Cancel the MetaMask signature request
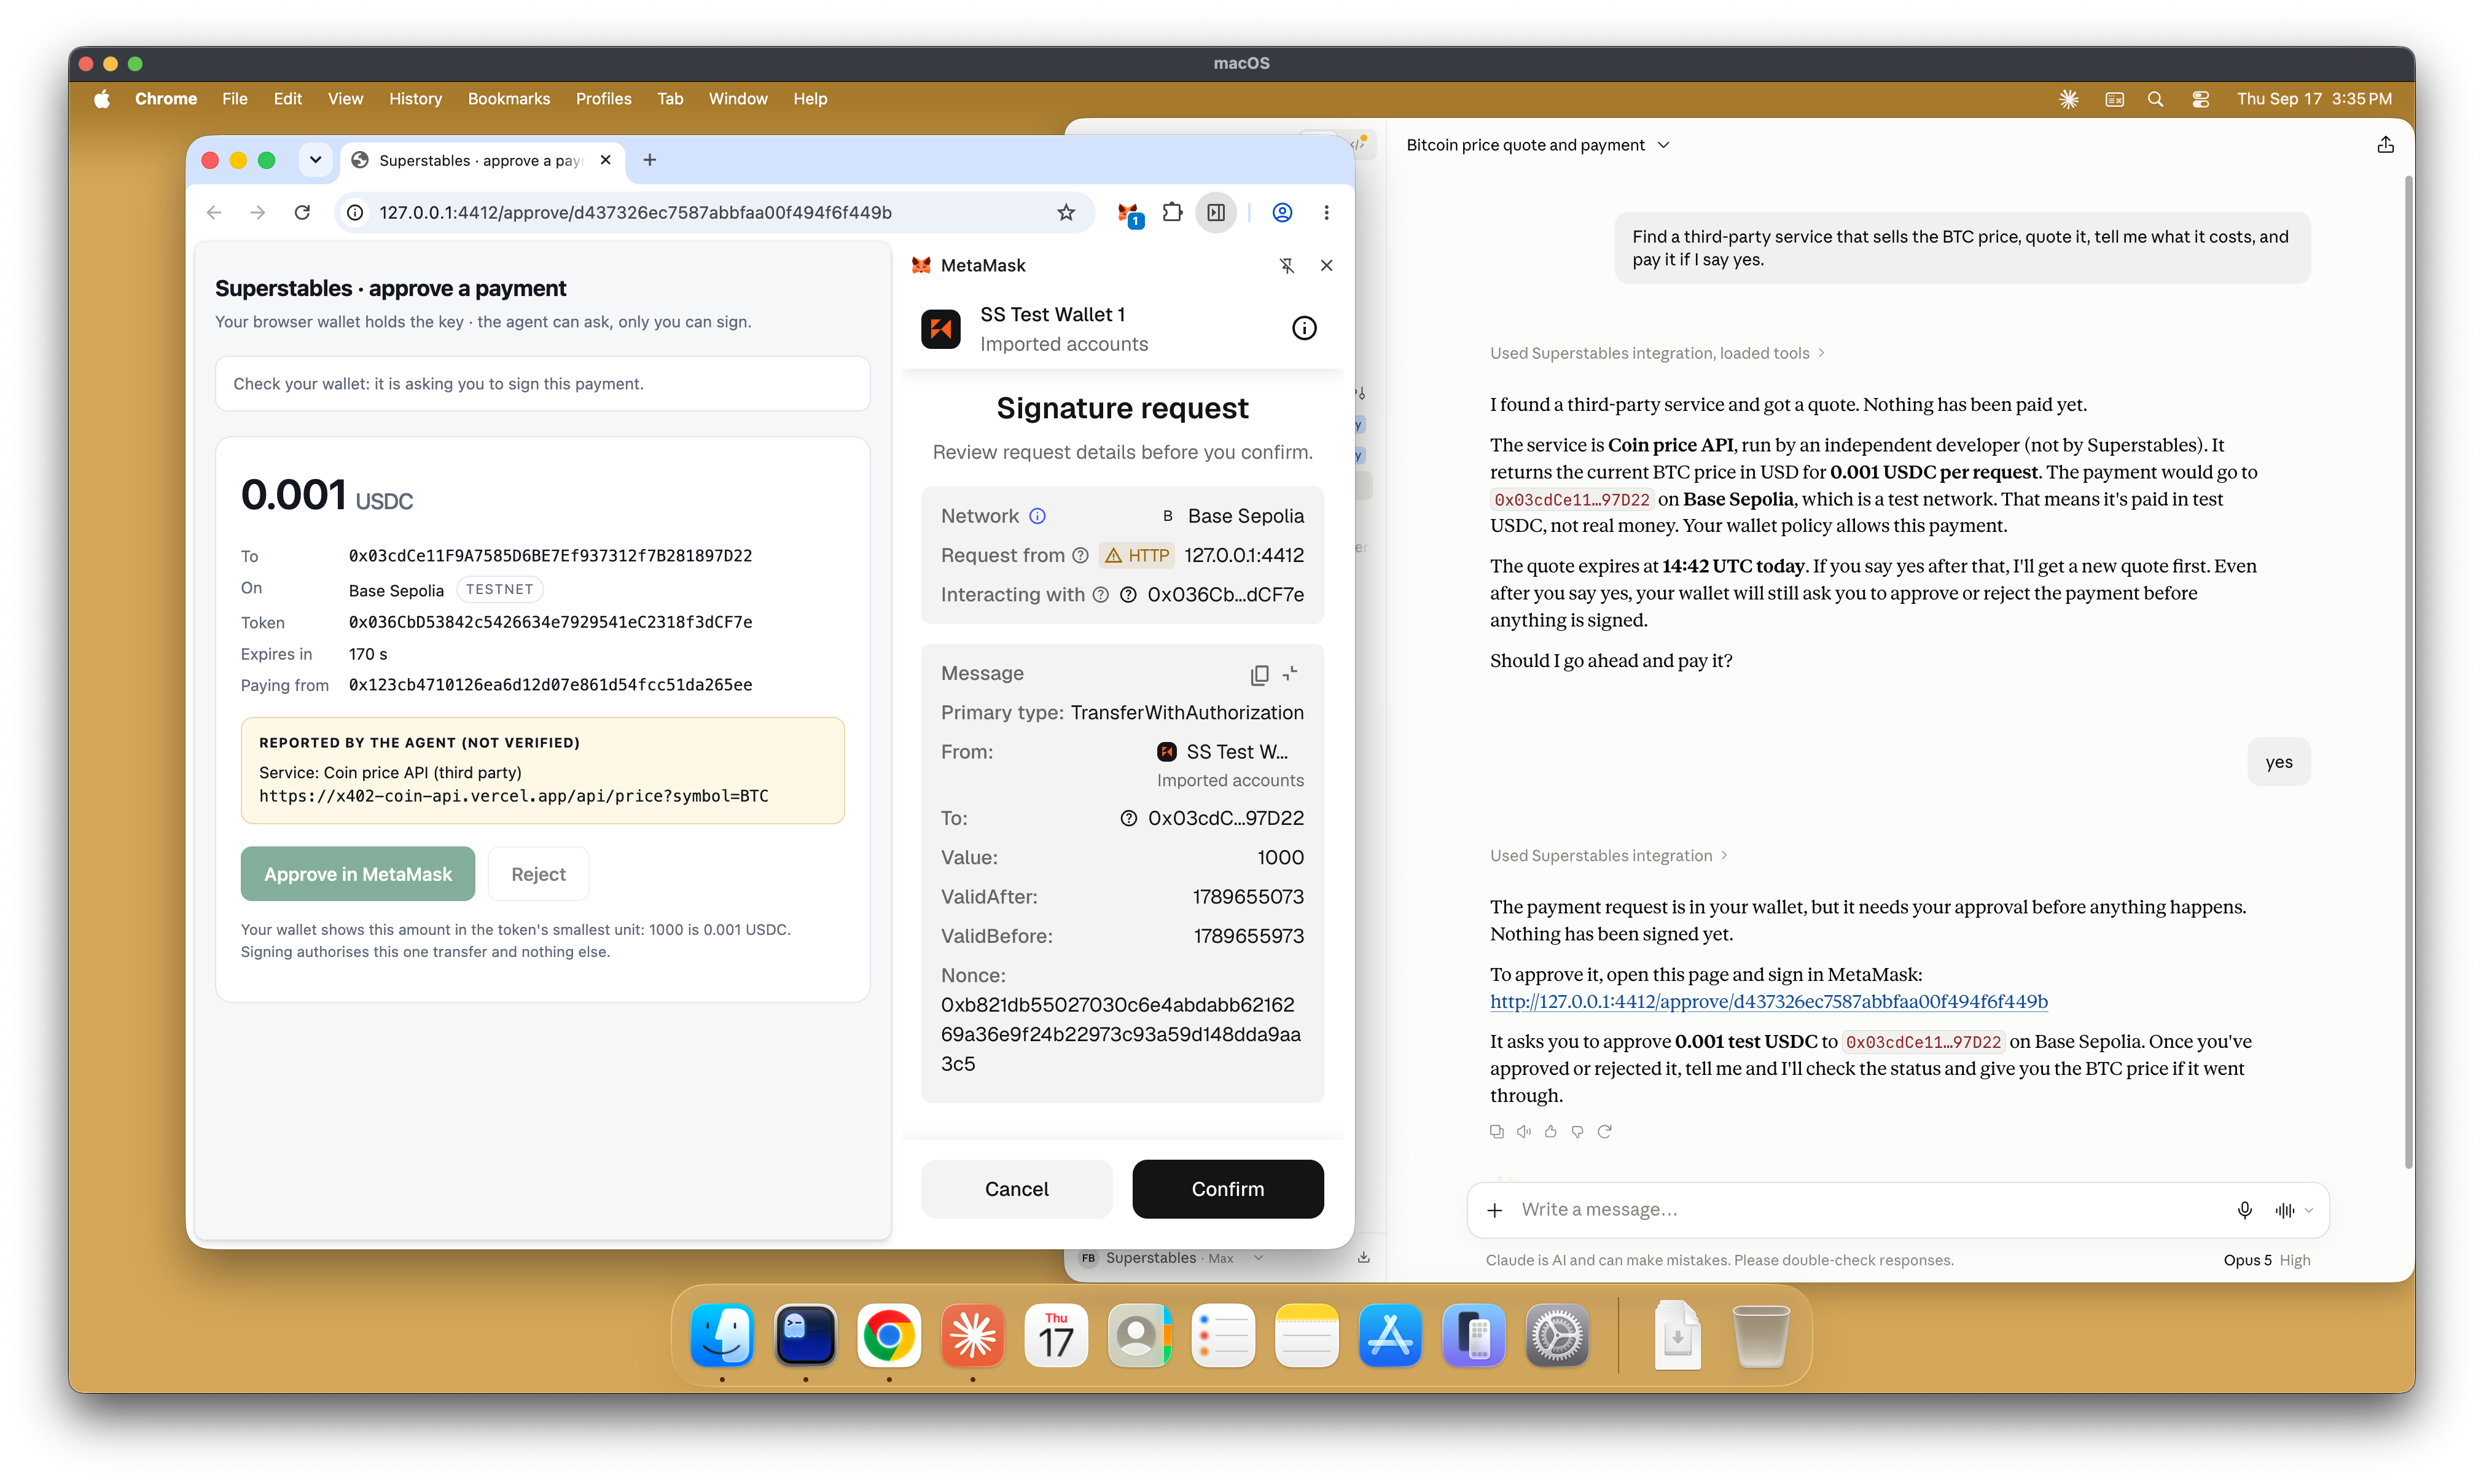This screenshot has width=2484, height=1484. (x=1016, y=1189)
